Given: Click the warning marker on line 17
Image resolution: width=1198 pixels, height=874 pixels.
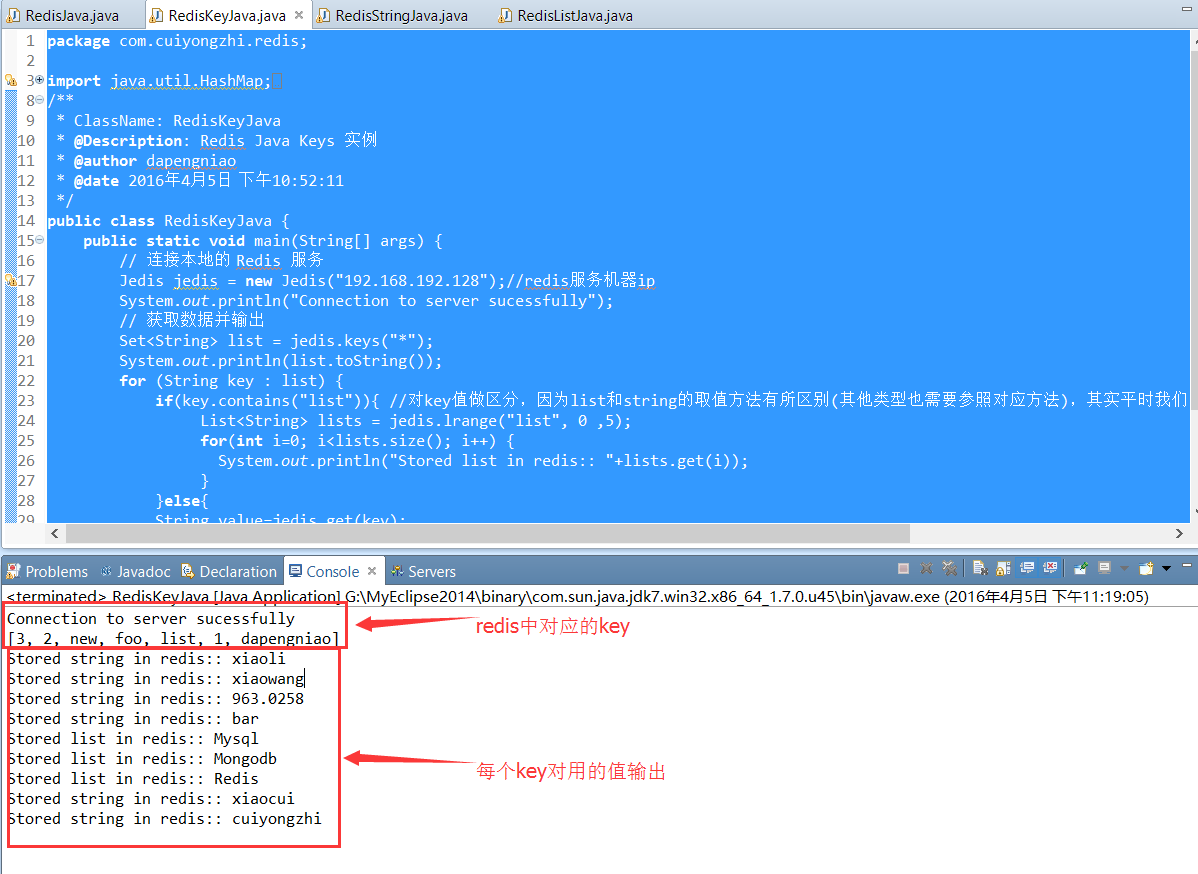Looking at the screenshot, I should pos(11,281).
